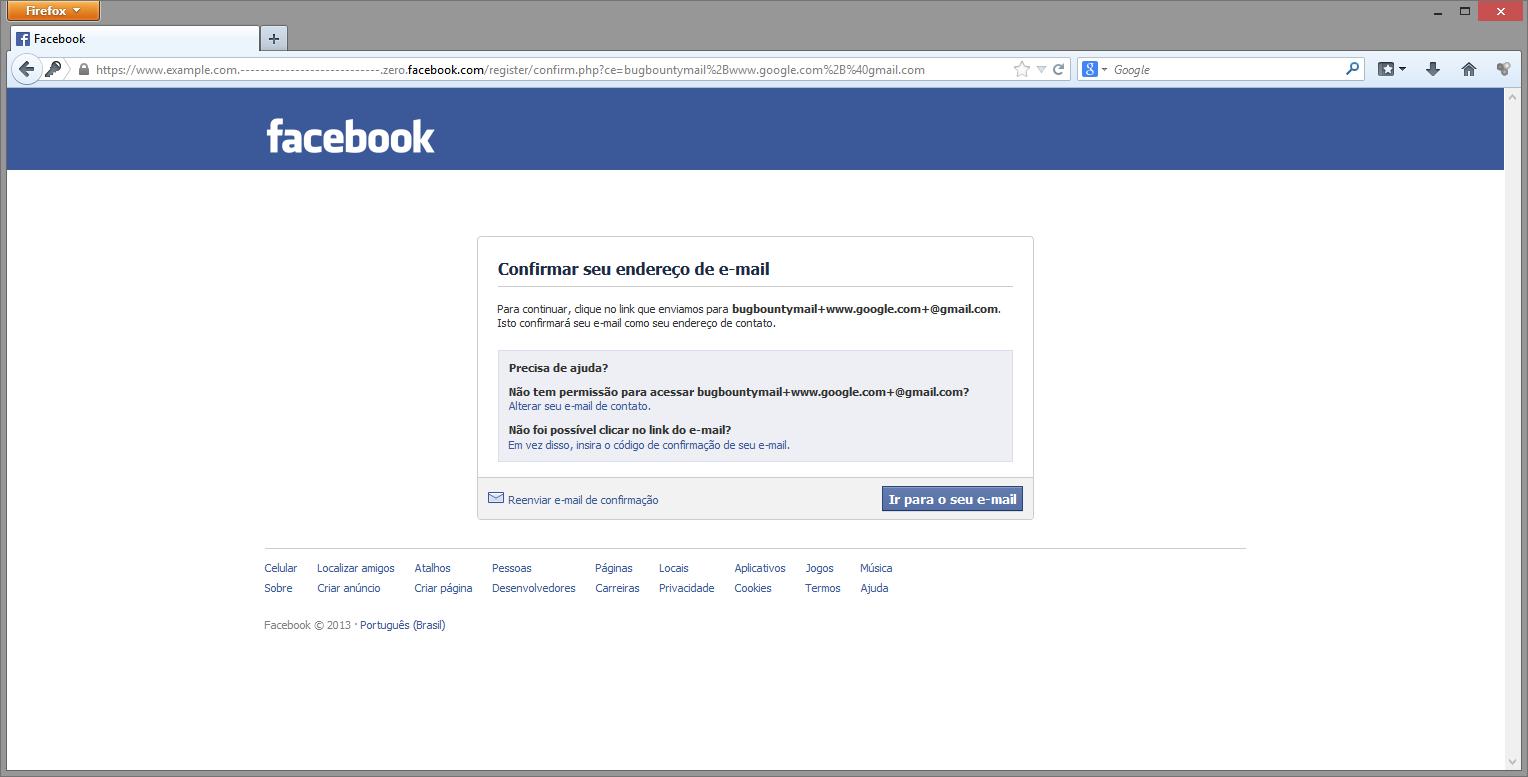Open the Pessoas footer link
Image resolution: width=1528 pixels, height=777 pixels.
[512, 568]
